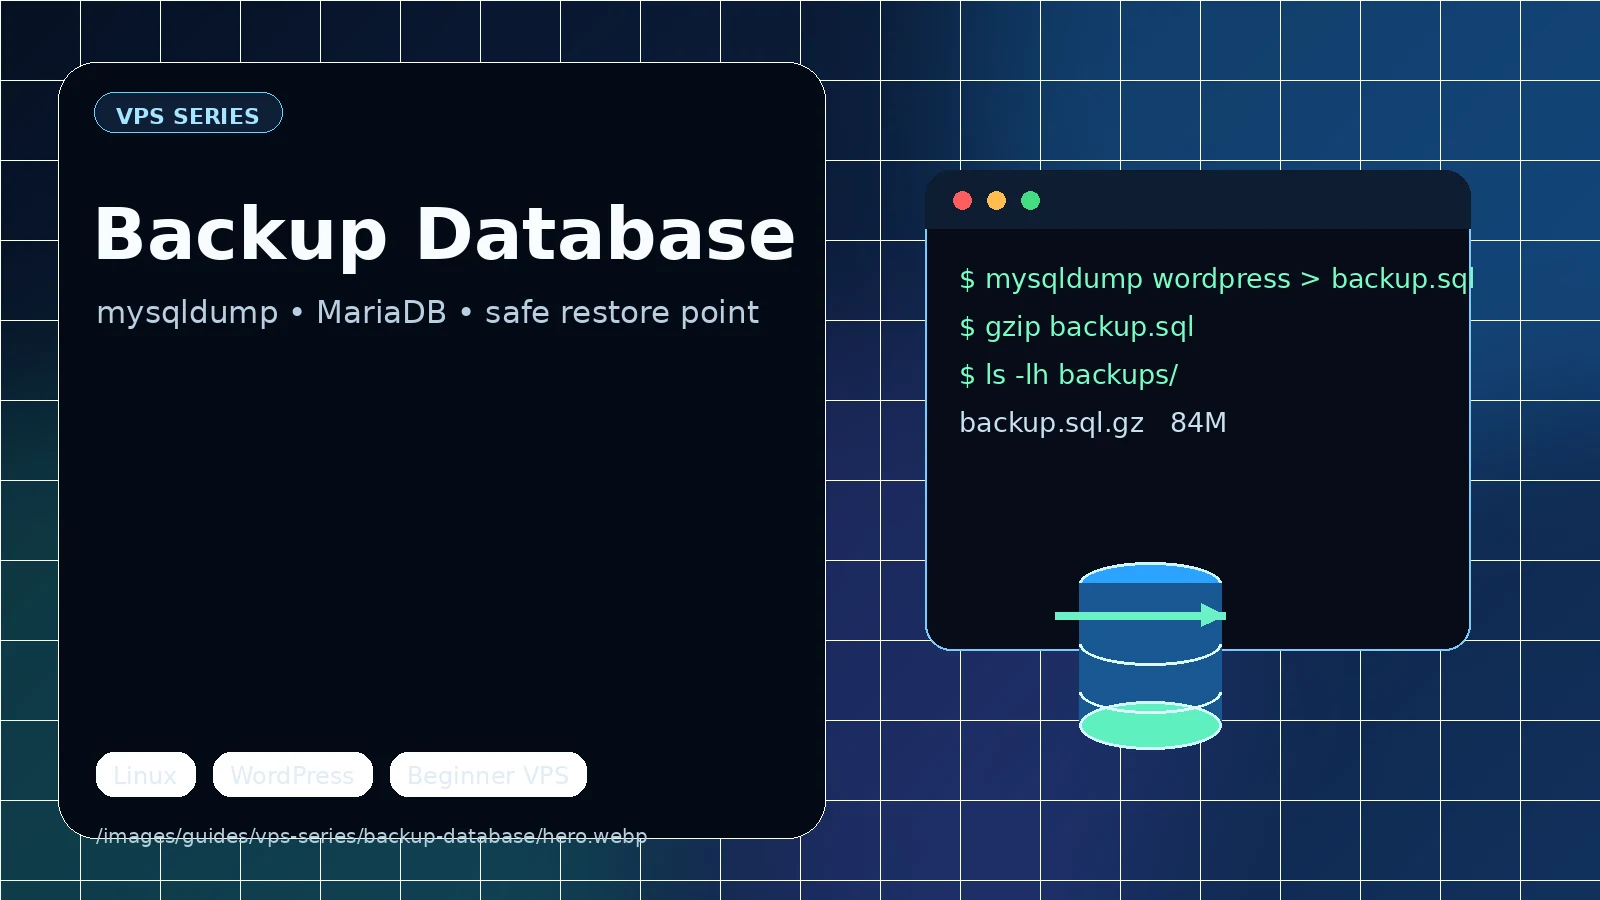Click the red dot in terminal window
The image size is (1600, 900).
click(x=963, y=201)
